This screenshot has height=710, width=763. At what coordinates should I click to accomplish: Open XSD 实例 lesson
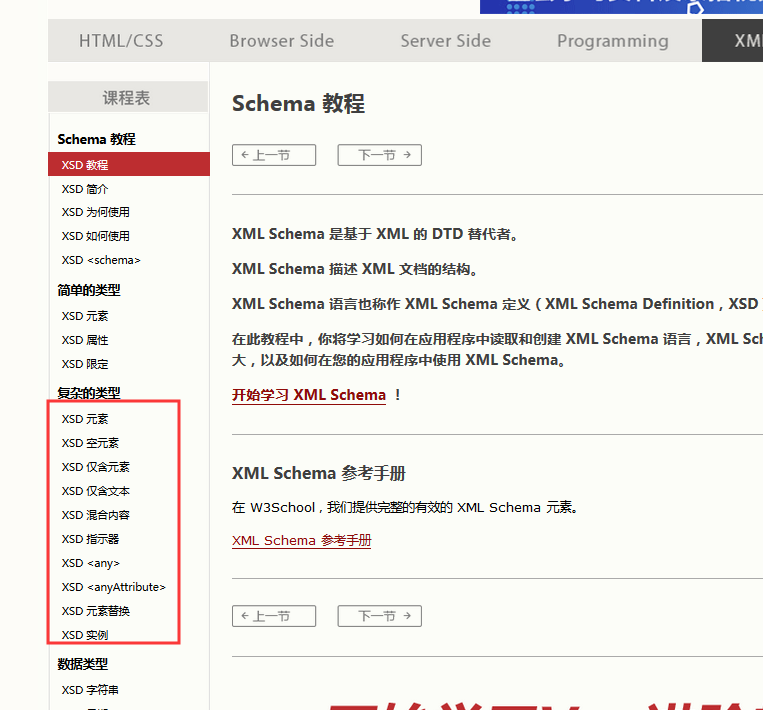coord(85,635)
